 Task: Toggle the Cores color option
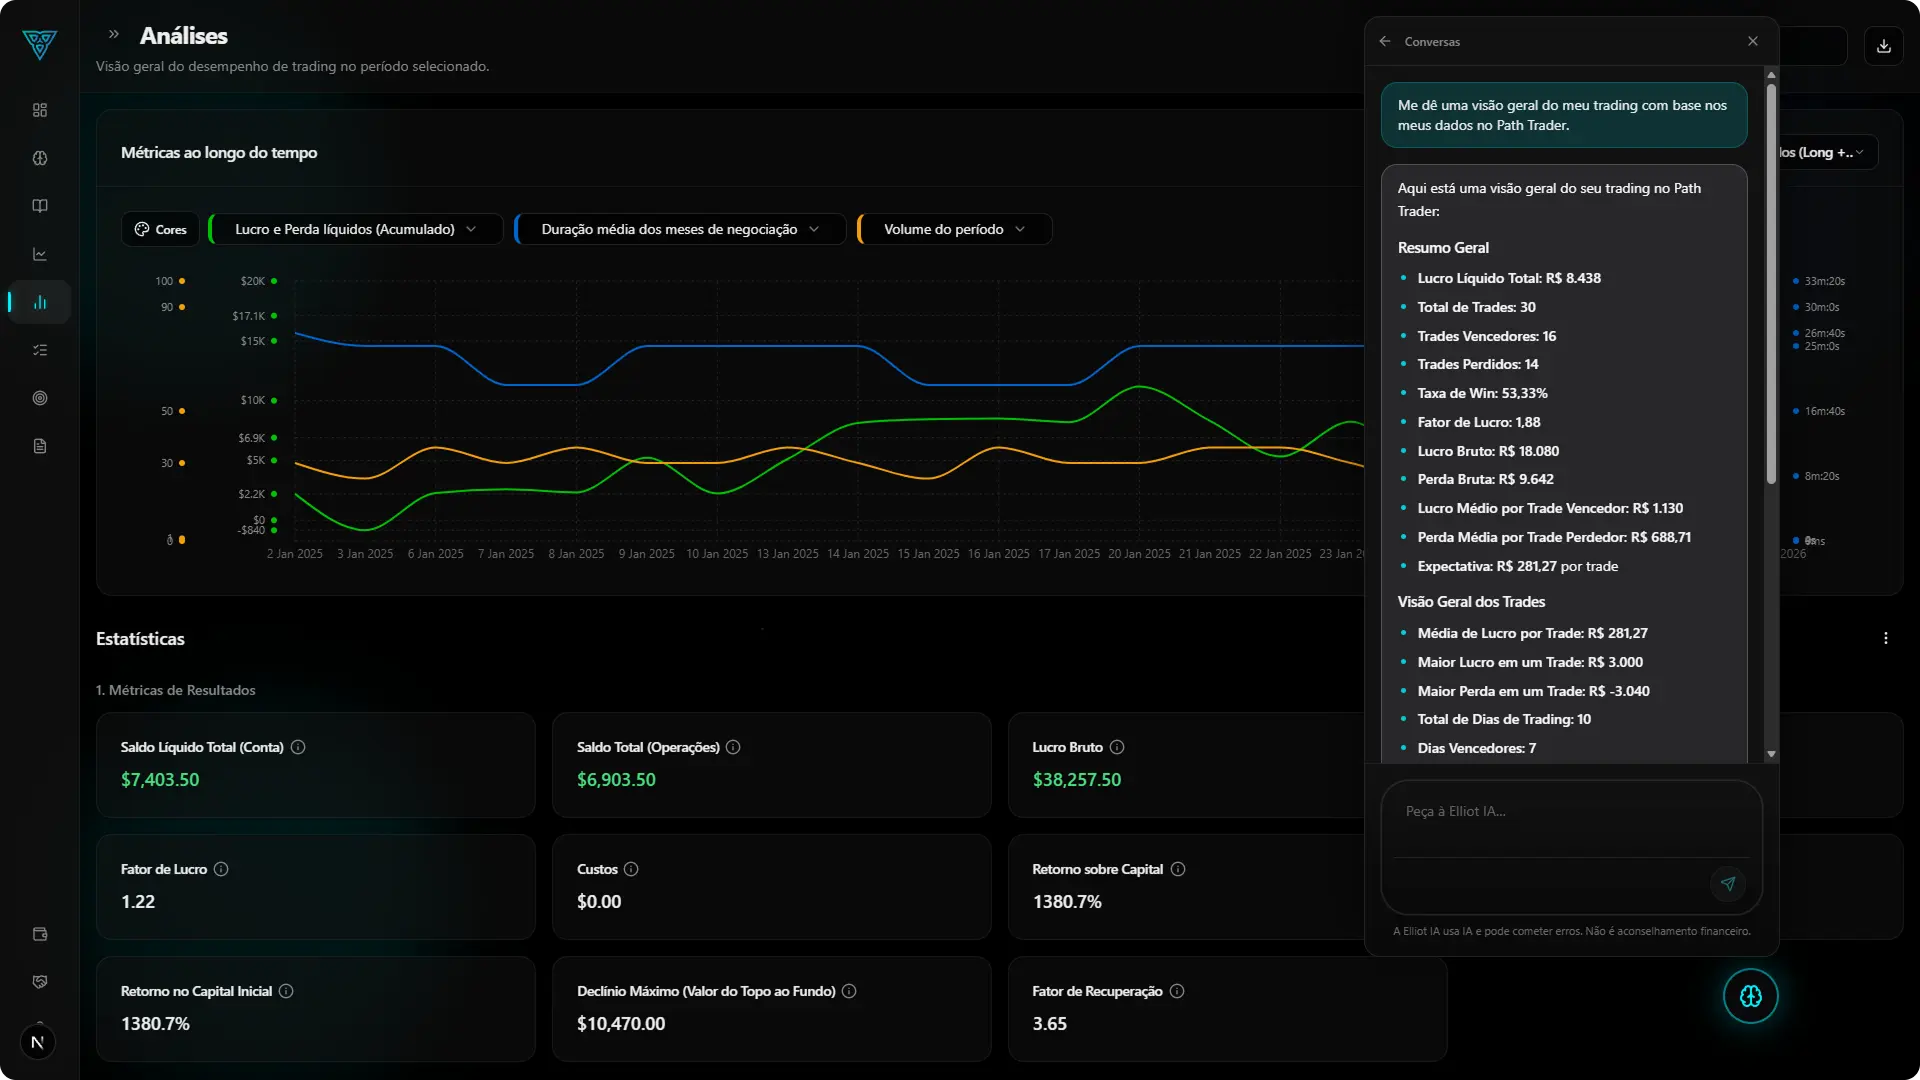point(159,228)
